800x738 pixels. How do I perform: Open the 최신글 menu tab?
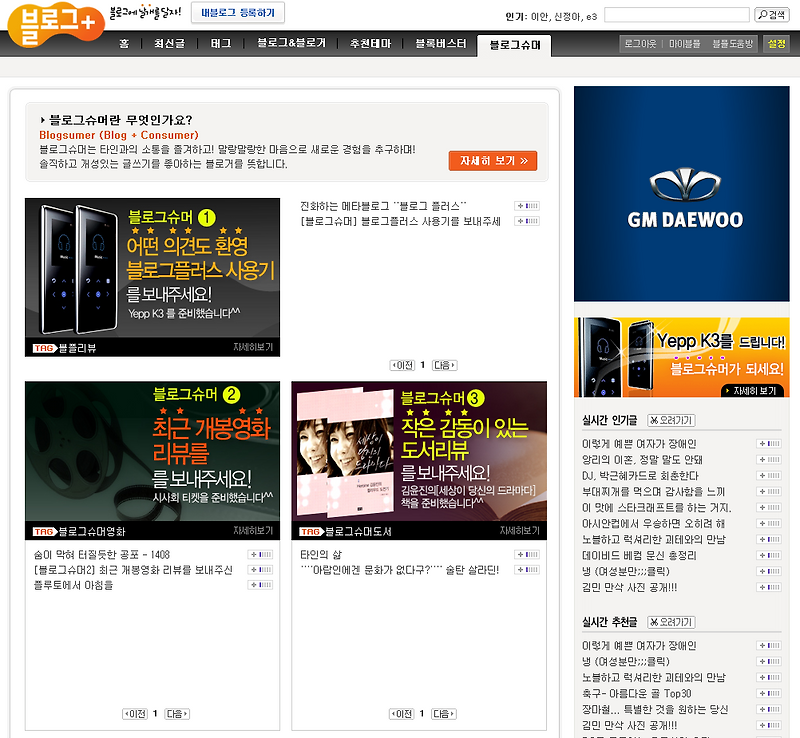(169, 43)
